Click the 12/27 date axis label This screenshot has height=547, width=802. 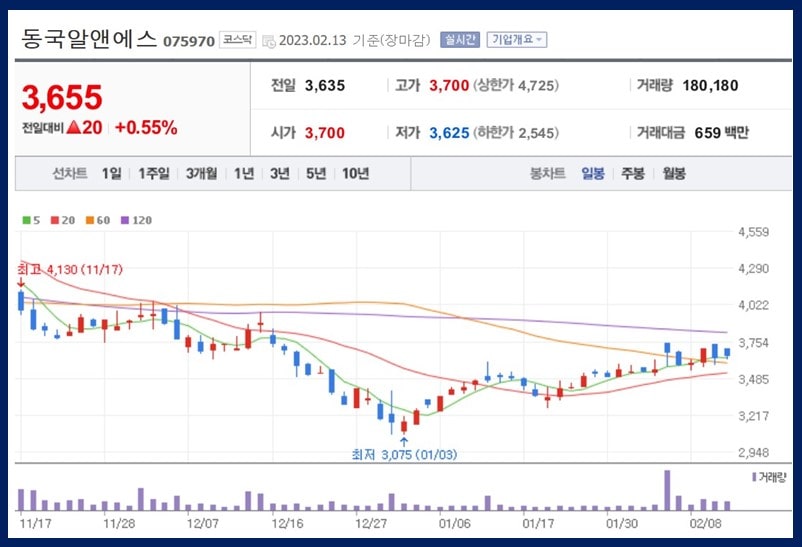[x=371, y=523]
